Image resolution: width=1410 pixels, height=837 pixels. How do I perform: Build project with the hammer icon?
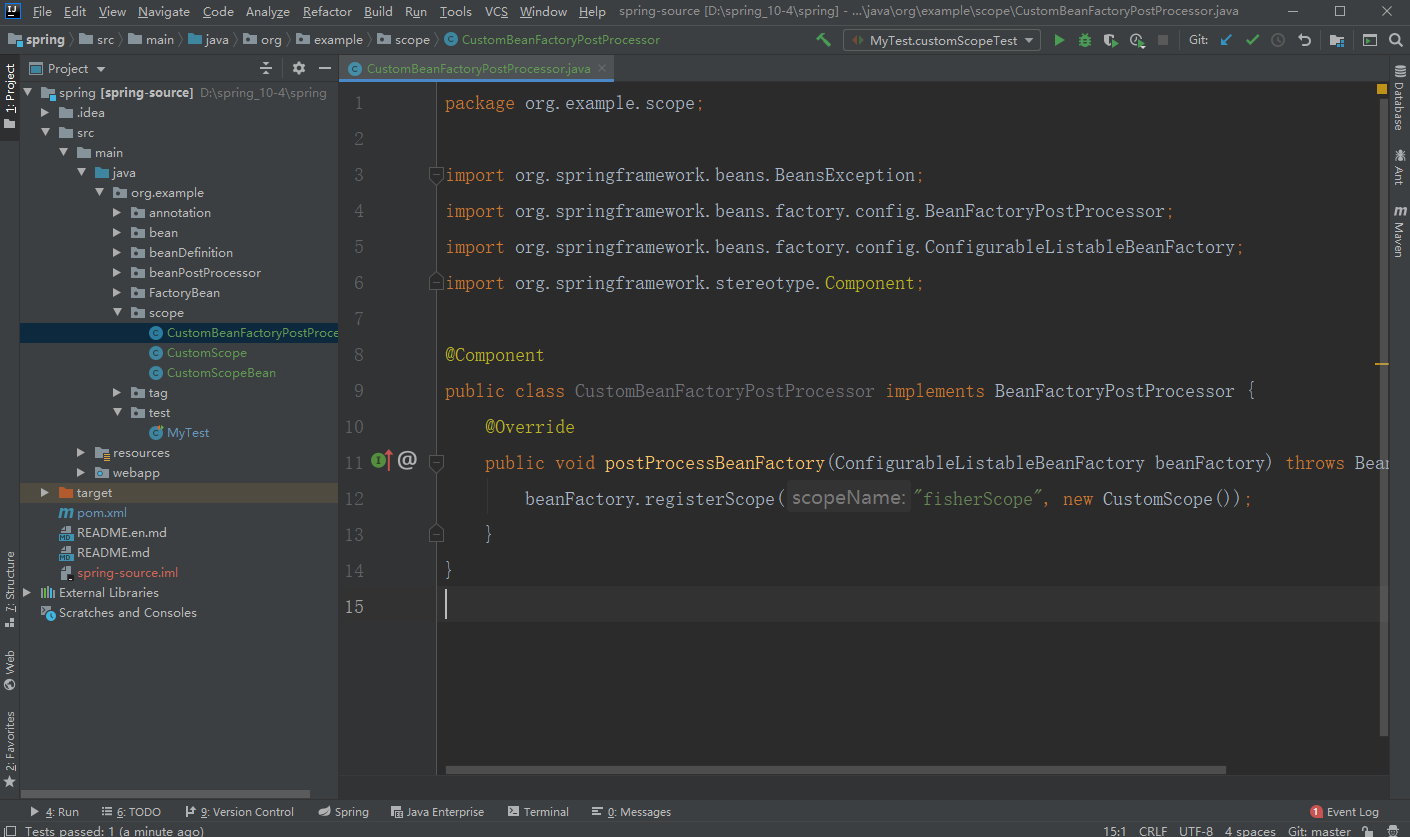pos(823,40)
